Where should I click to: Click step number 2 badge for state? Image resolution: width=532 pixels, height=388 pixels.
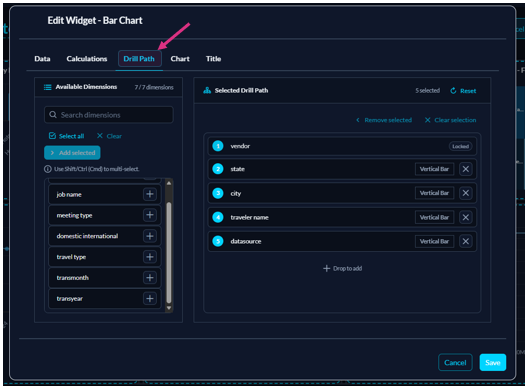pyautogui.click(x=218, y=169)
